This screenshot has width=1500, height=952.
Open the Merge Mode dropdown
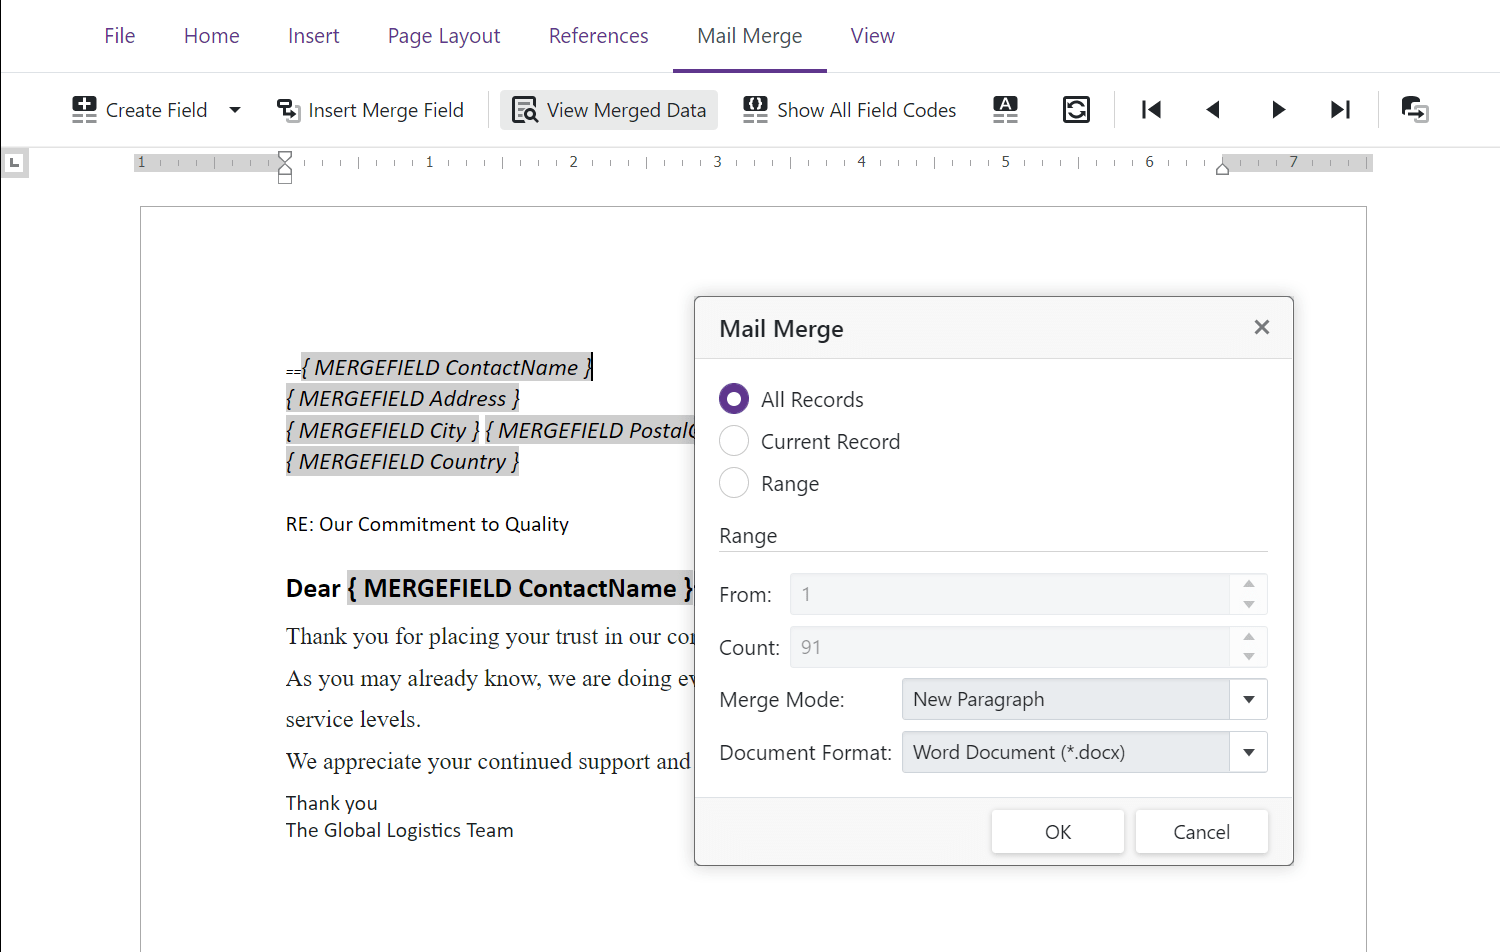(1248, 699)
